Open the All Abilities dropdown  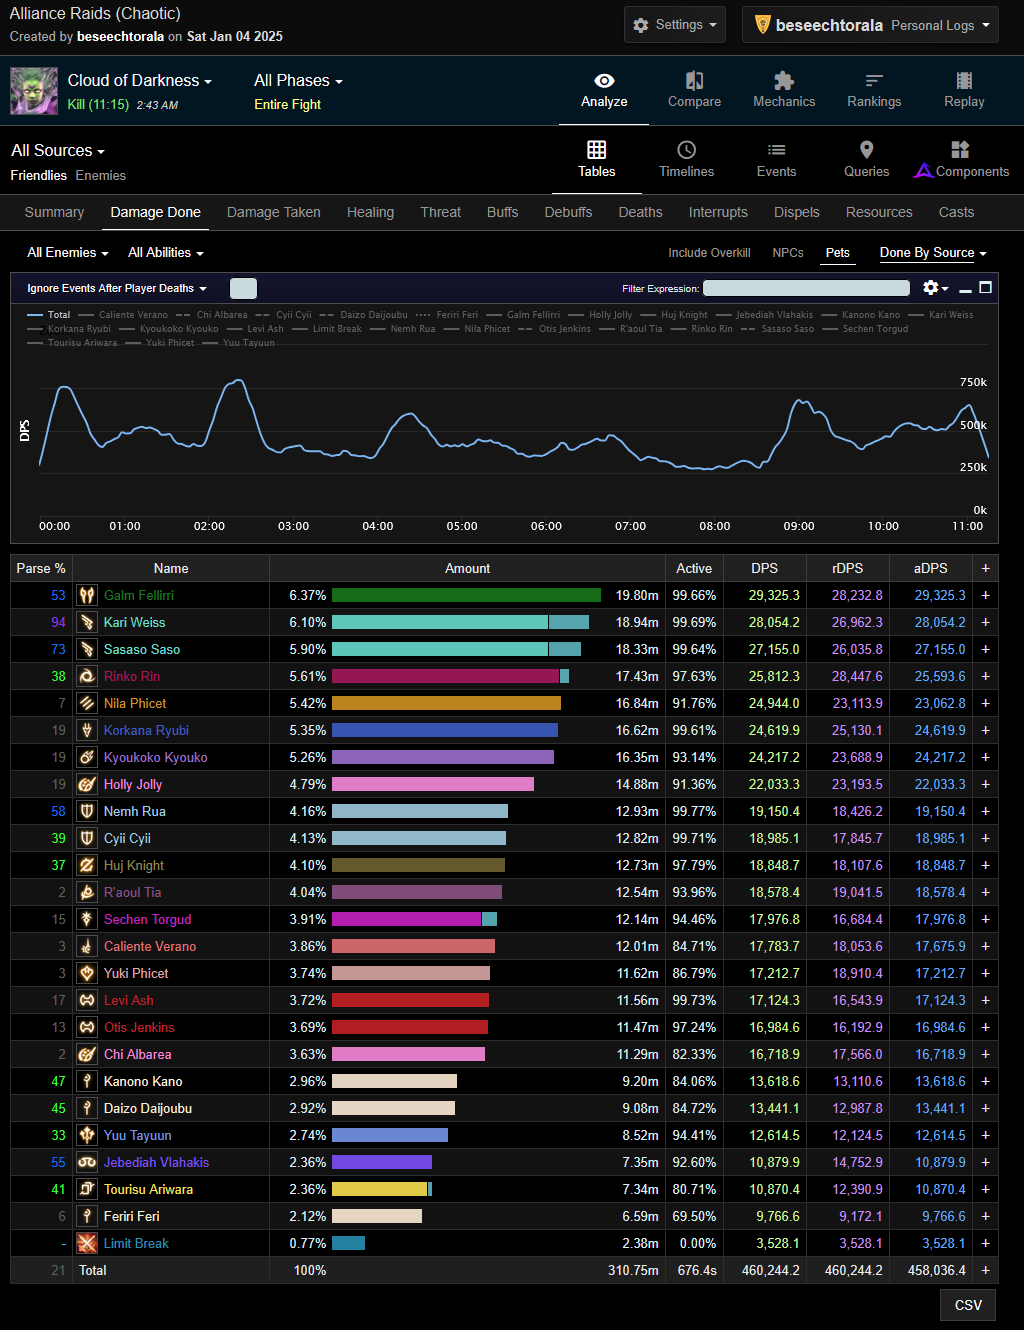[x=166, y=253]
